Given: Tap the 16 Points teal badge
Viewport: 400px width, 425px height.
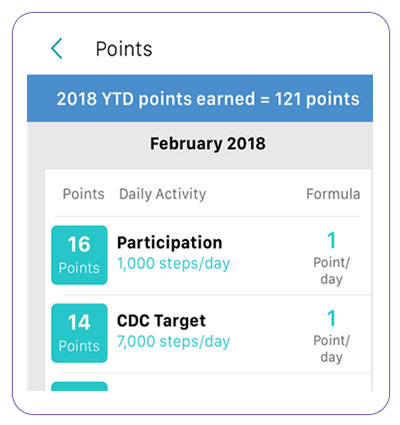Looking at the screenshot, I should coord(79,255).
